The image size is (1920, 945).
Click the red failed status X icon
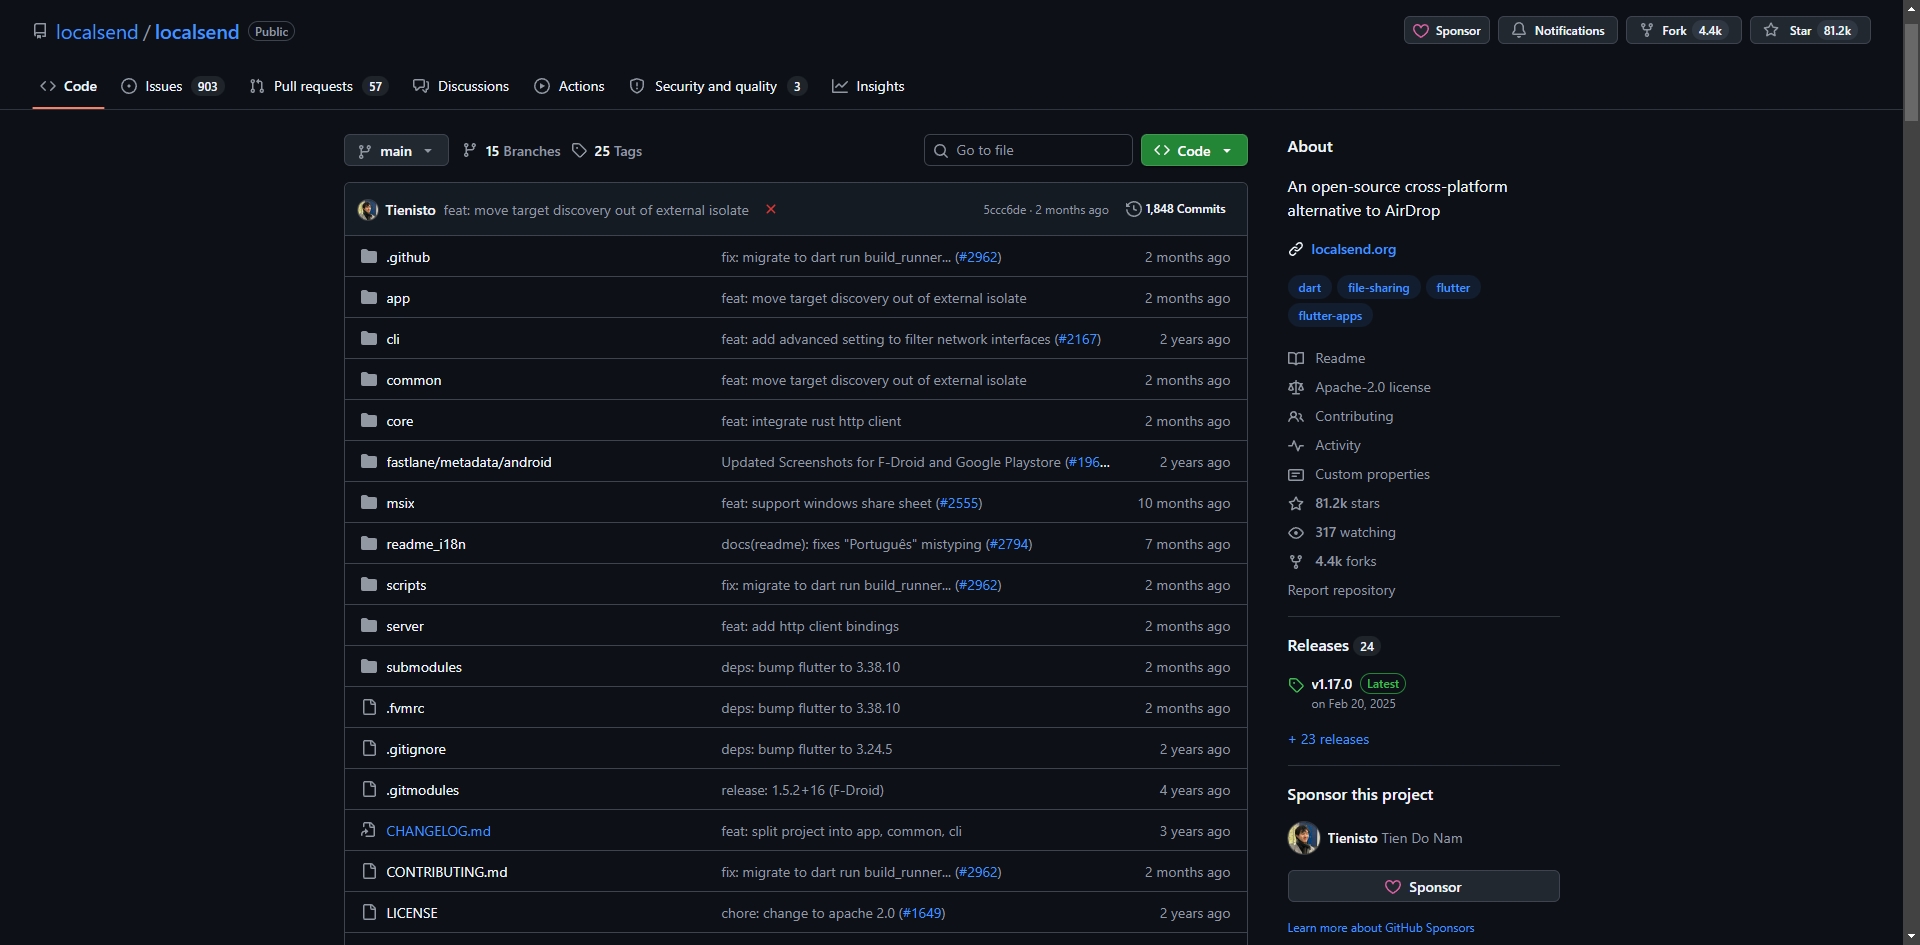pos(770,209)
